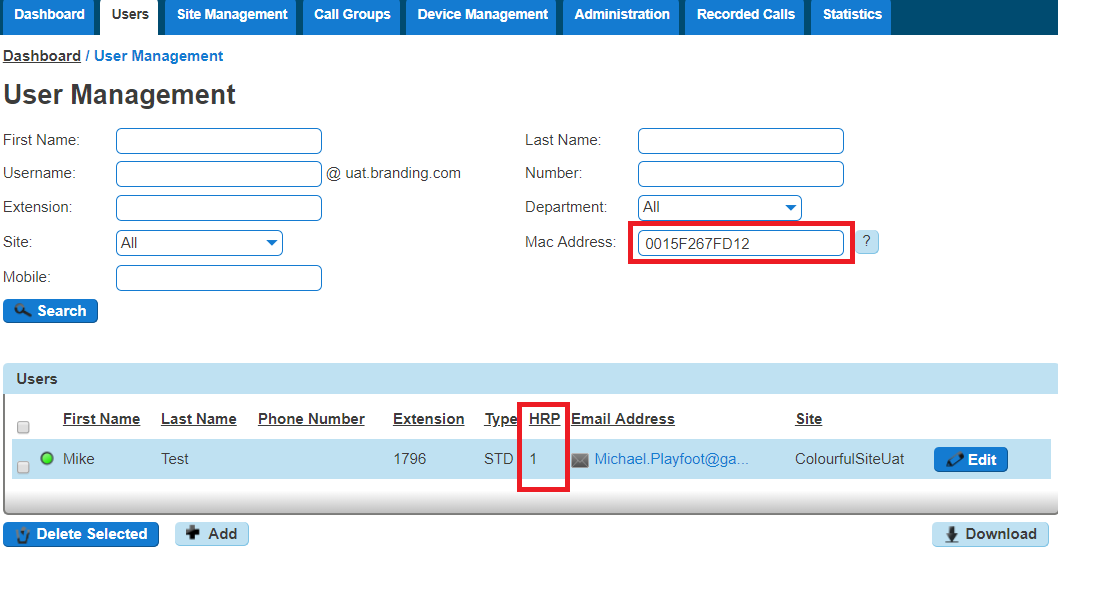
Task: Sort users by Phone Number column
Action: (311, 419)
